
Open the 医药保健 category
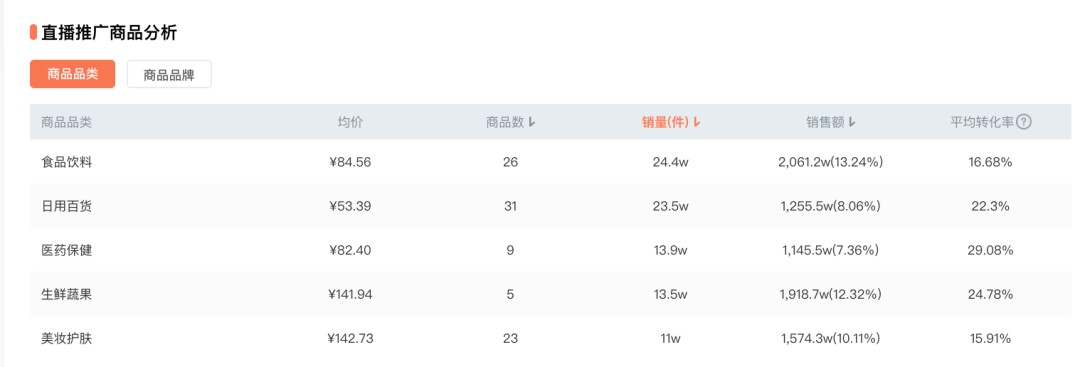coord(550,251)
